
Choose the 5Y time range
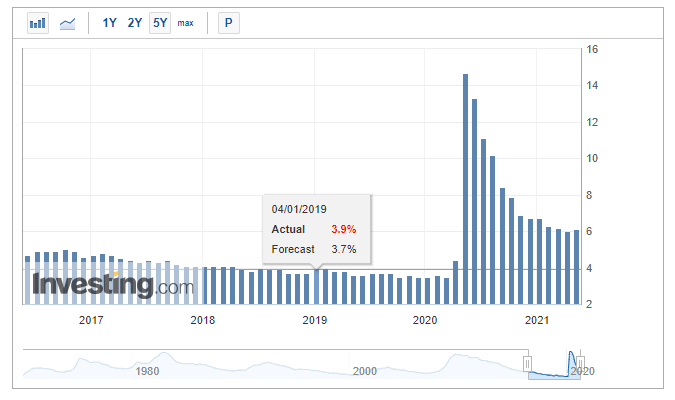point(160,23)
